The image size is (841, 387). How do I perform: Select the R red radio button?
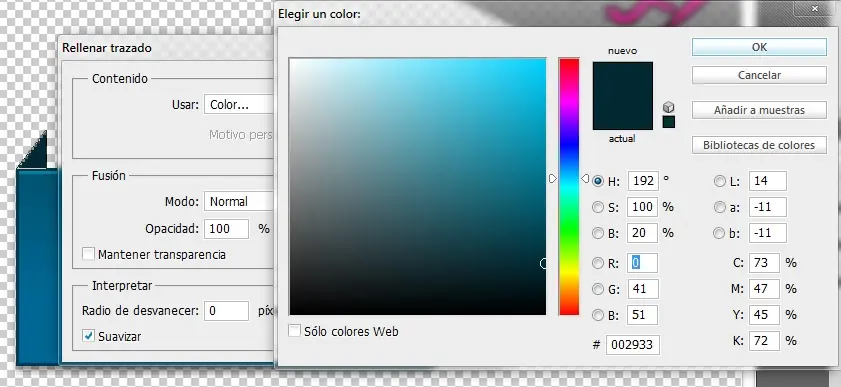pyautogui.click(x=598, y=263)
